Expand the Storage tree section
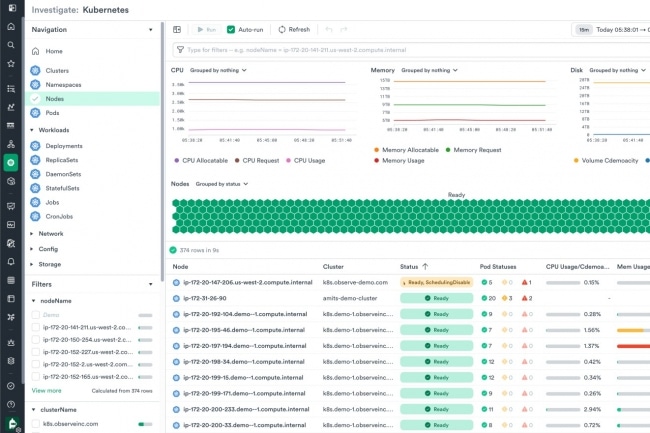Viewport: 650px width, 433px height. [x=32, y=264]
